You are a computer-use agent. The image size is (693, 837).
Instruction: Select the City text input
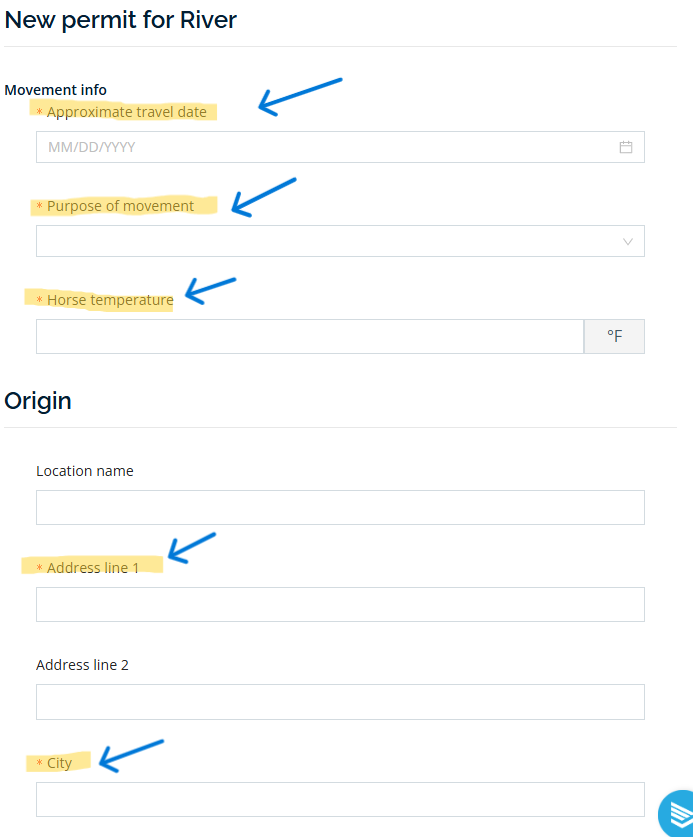click(340, 798)
